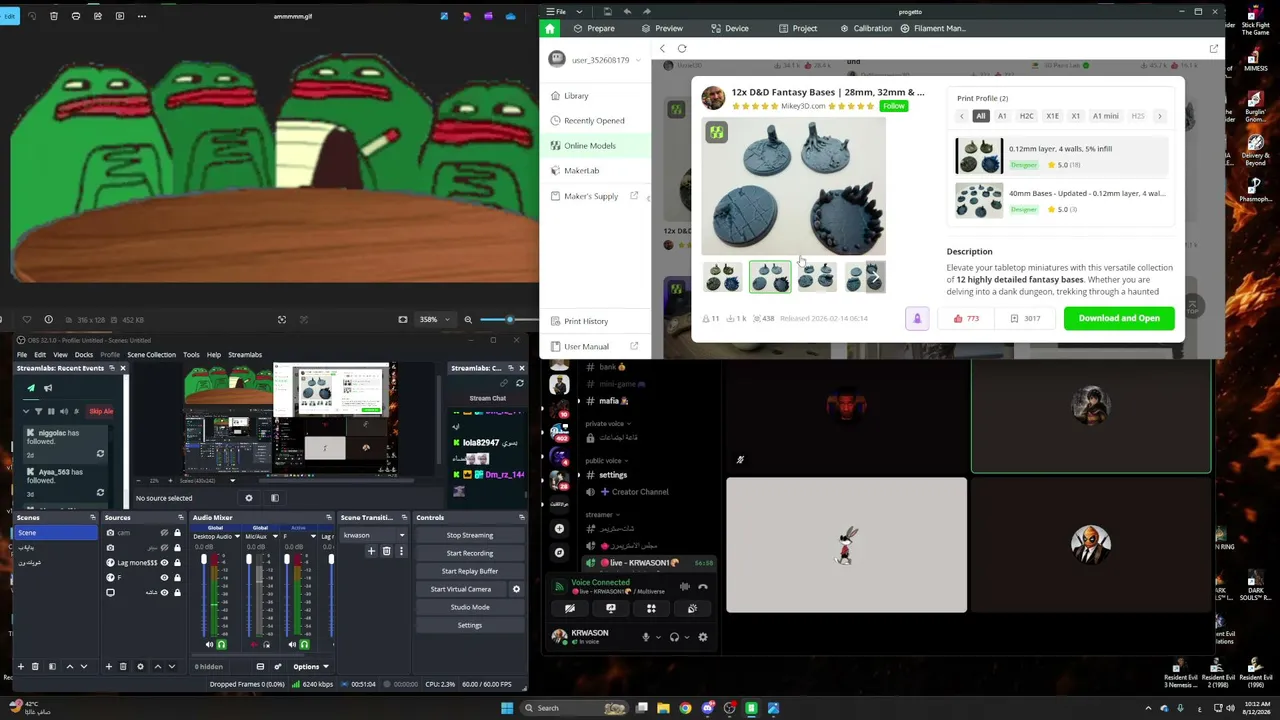This screenshot has height=720, width=1280.
Task: Open the Docks menu in OBS
Action: pyautogui.click(x=84, y=354)
